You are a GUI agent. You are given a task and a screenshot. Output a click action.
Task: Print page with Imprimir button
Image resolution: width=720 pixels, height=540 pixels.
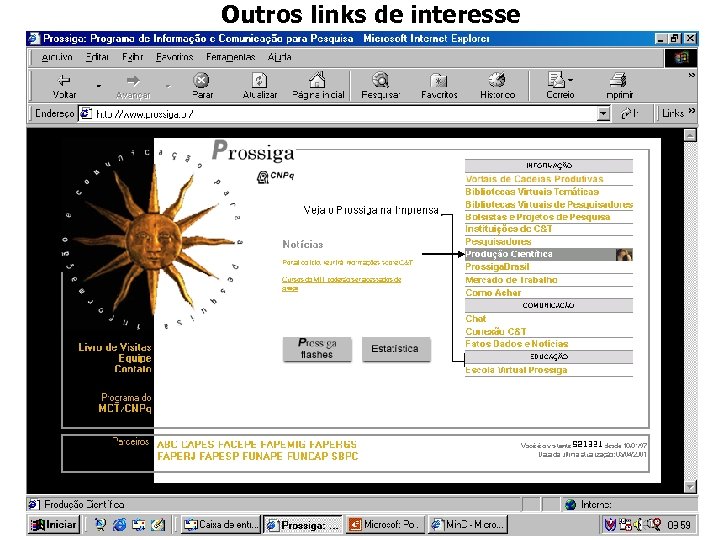(619, 86)
